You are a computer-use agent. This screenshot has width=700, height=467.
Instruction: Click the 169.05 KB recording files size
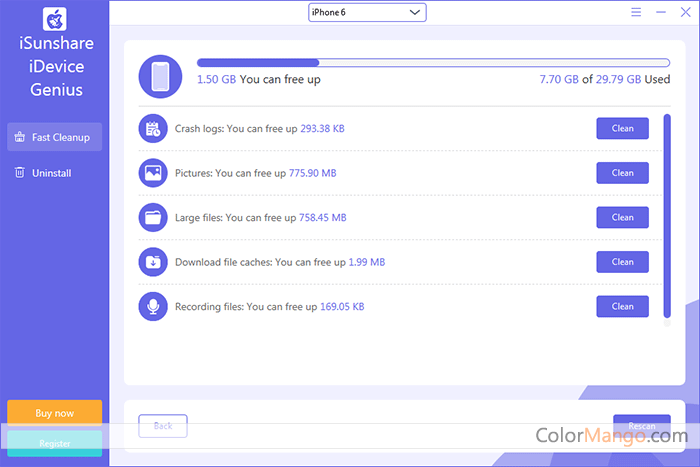pyautogui.click(x=342, y=307)
